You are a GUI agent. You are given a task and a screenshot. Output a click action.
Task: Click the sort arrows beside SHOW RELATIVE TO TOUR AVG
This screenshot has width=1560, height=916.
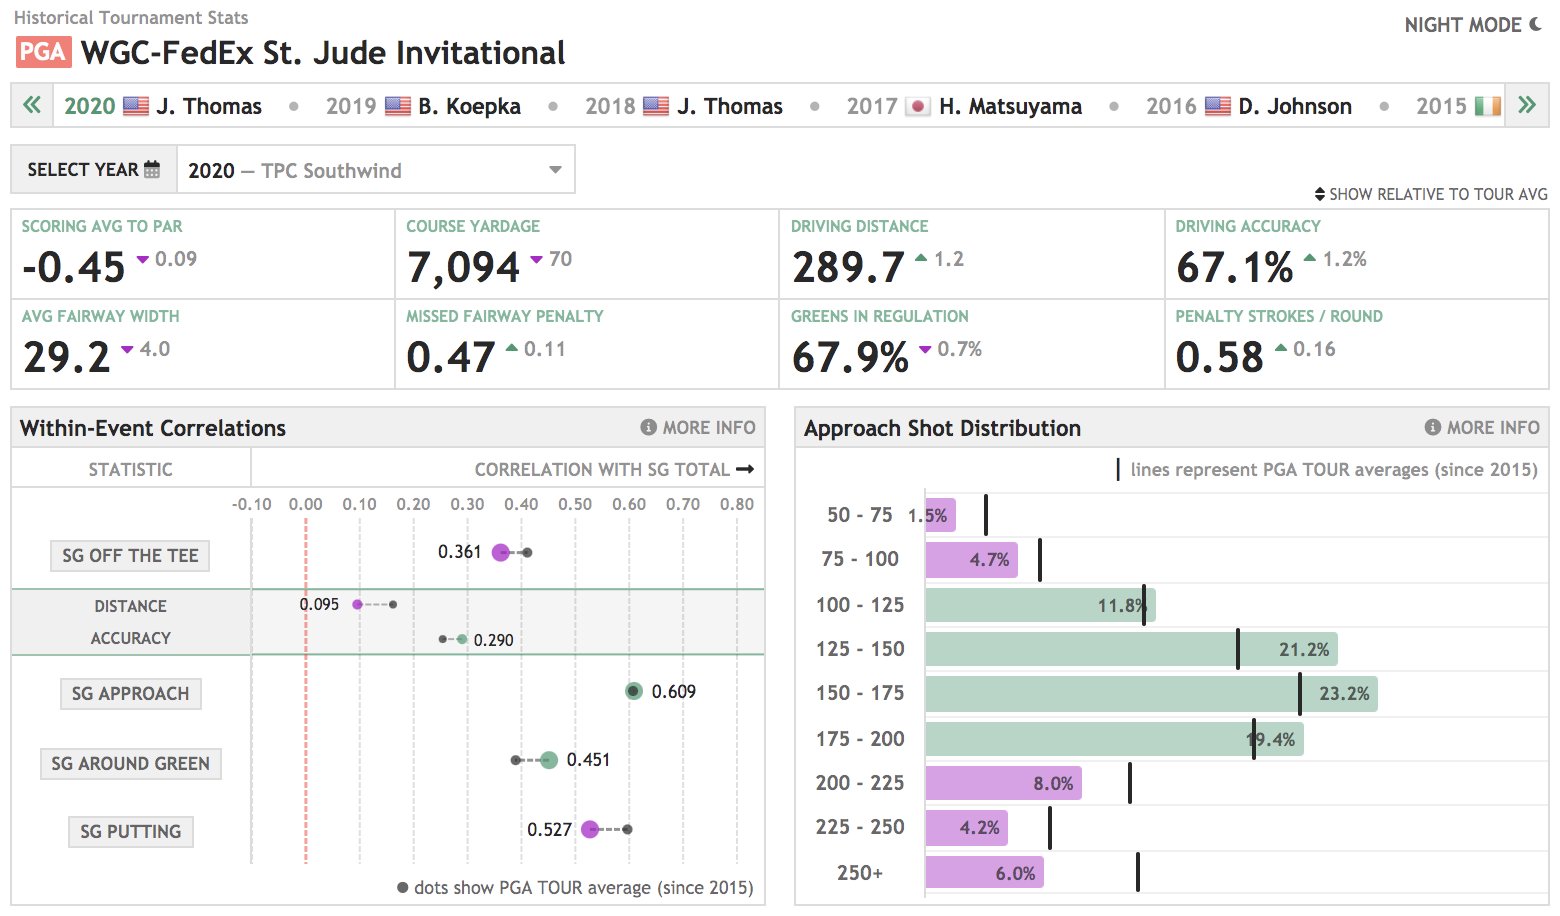[1318, 193]
